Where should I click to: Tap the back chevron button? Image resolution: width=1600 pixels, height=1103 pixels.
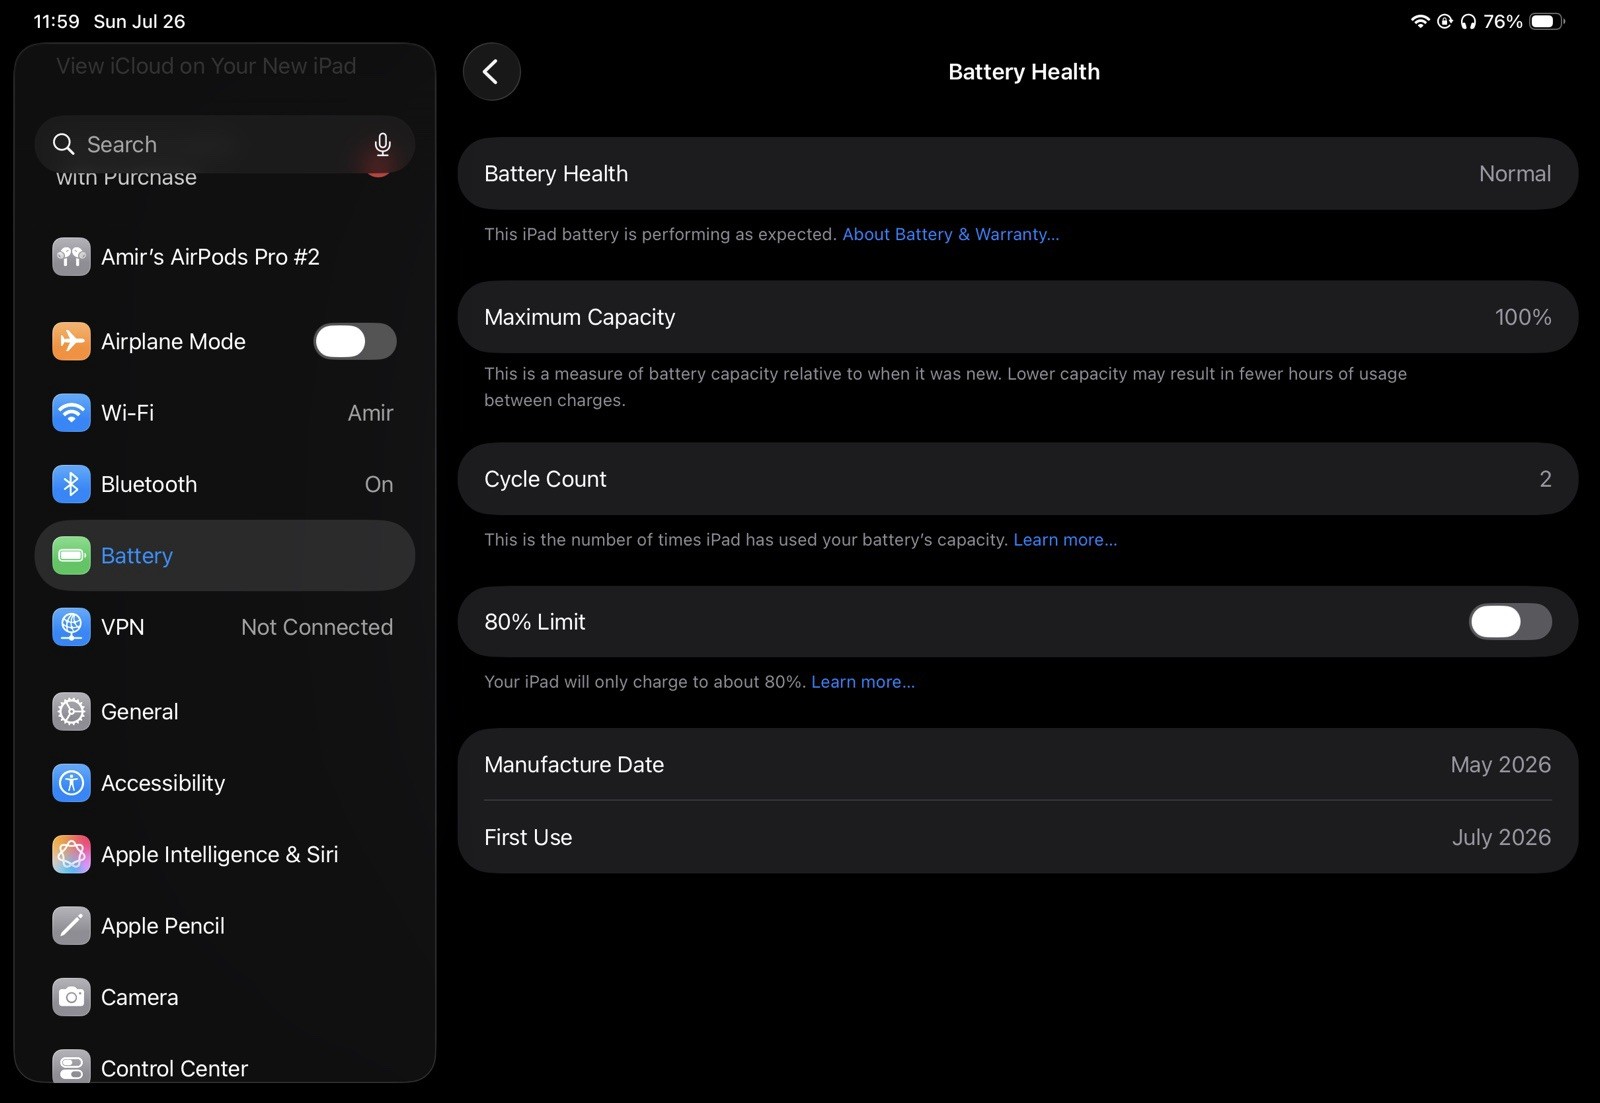(x=491, y=72)
